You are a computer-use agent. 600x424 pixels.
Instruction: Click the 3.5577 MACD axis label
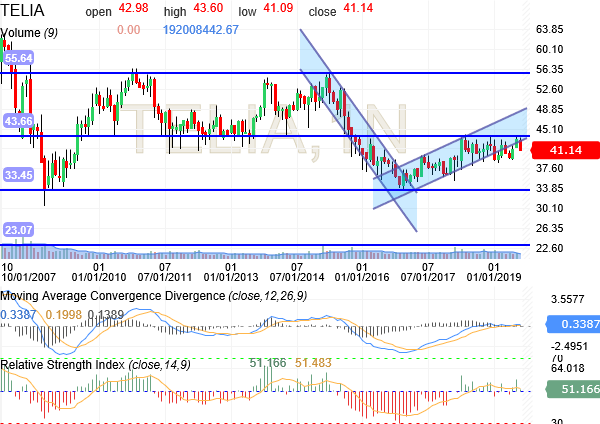pyautogui.click(x=567, y=299)
